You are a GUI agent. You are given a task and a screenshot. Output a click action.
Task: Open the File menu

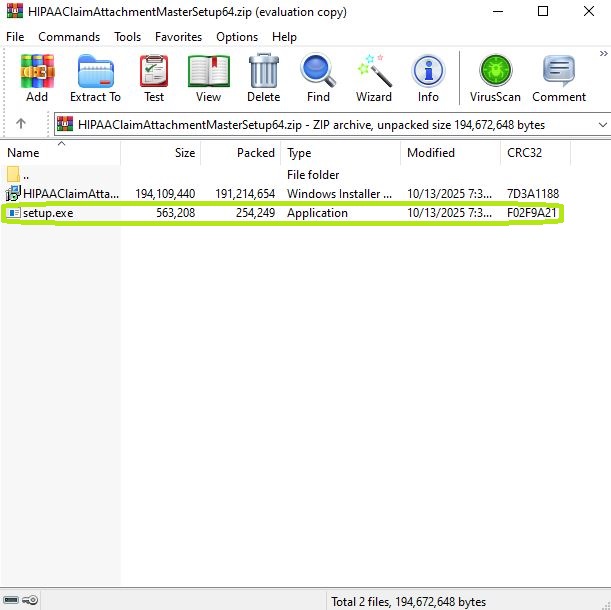pos(15,37)
